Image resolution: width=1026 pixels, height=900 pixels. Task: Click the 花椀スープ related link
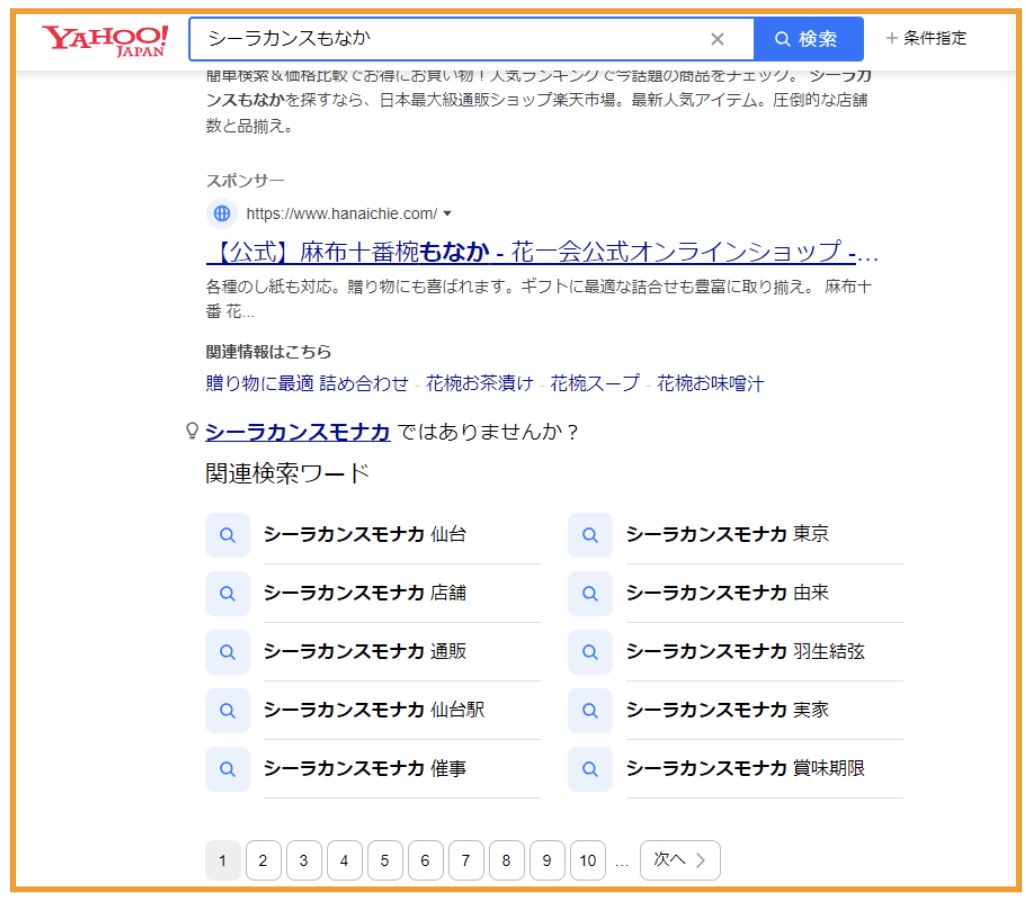coord(595,383)
